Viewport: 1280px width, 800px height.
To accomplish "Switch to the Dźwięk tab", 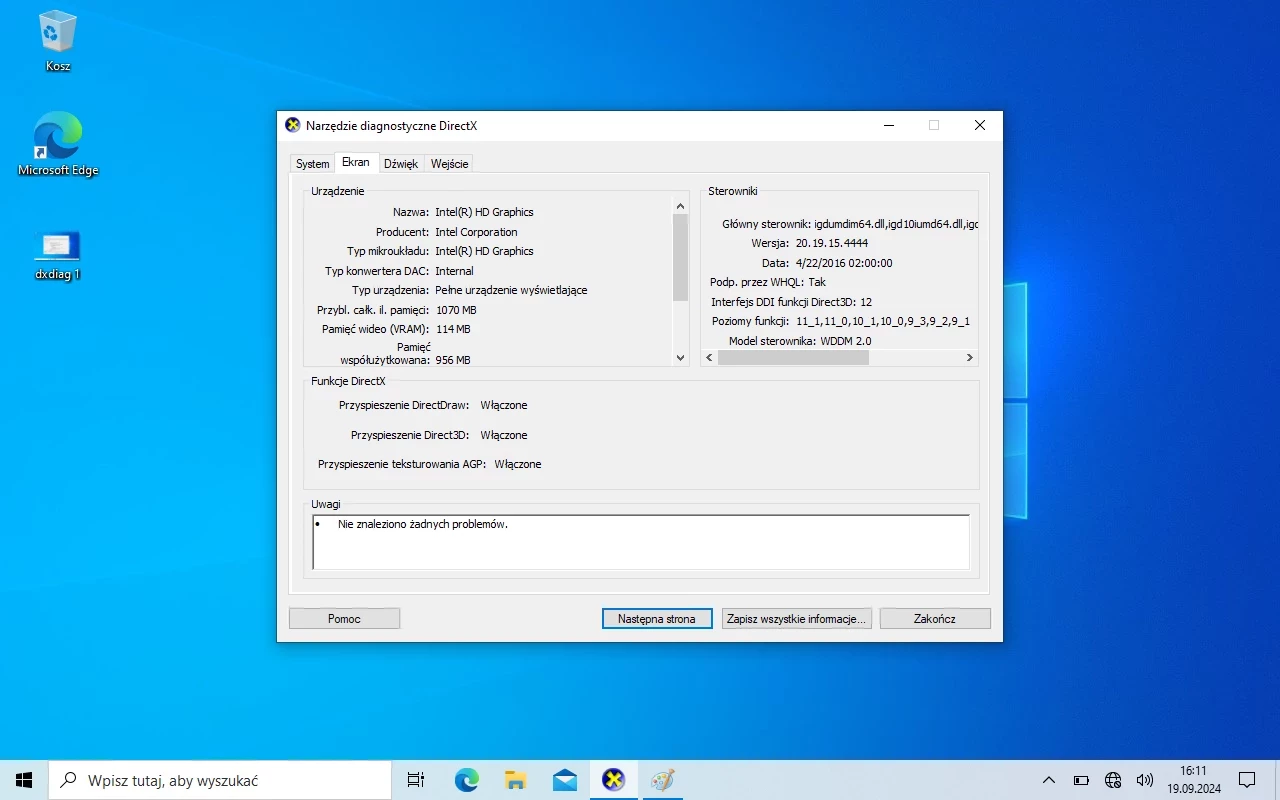I will (x=401, y=164).
